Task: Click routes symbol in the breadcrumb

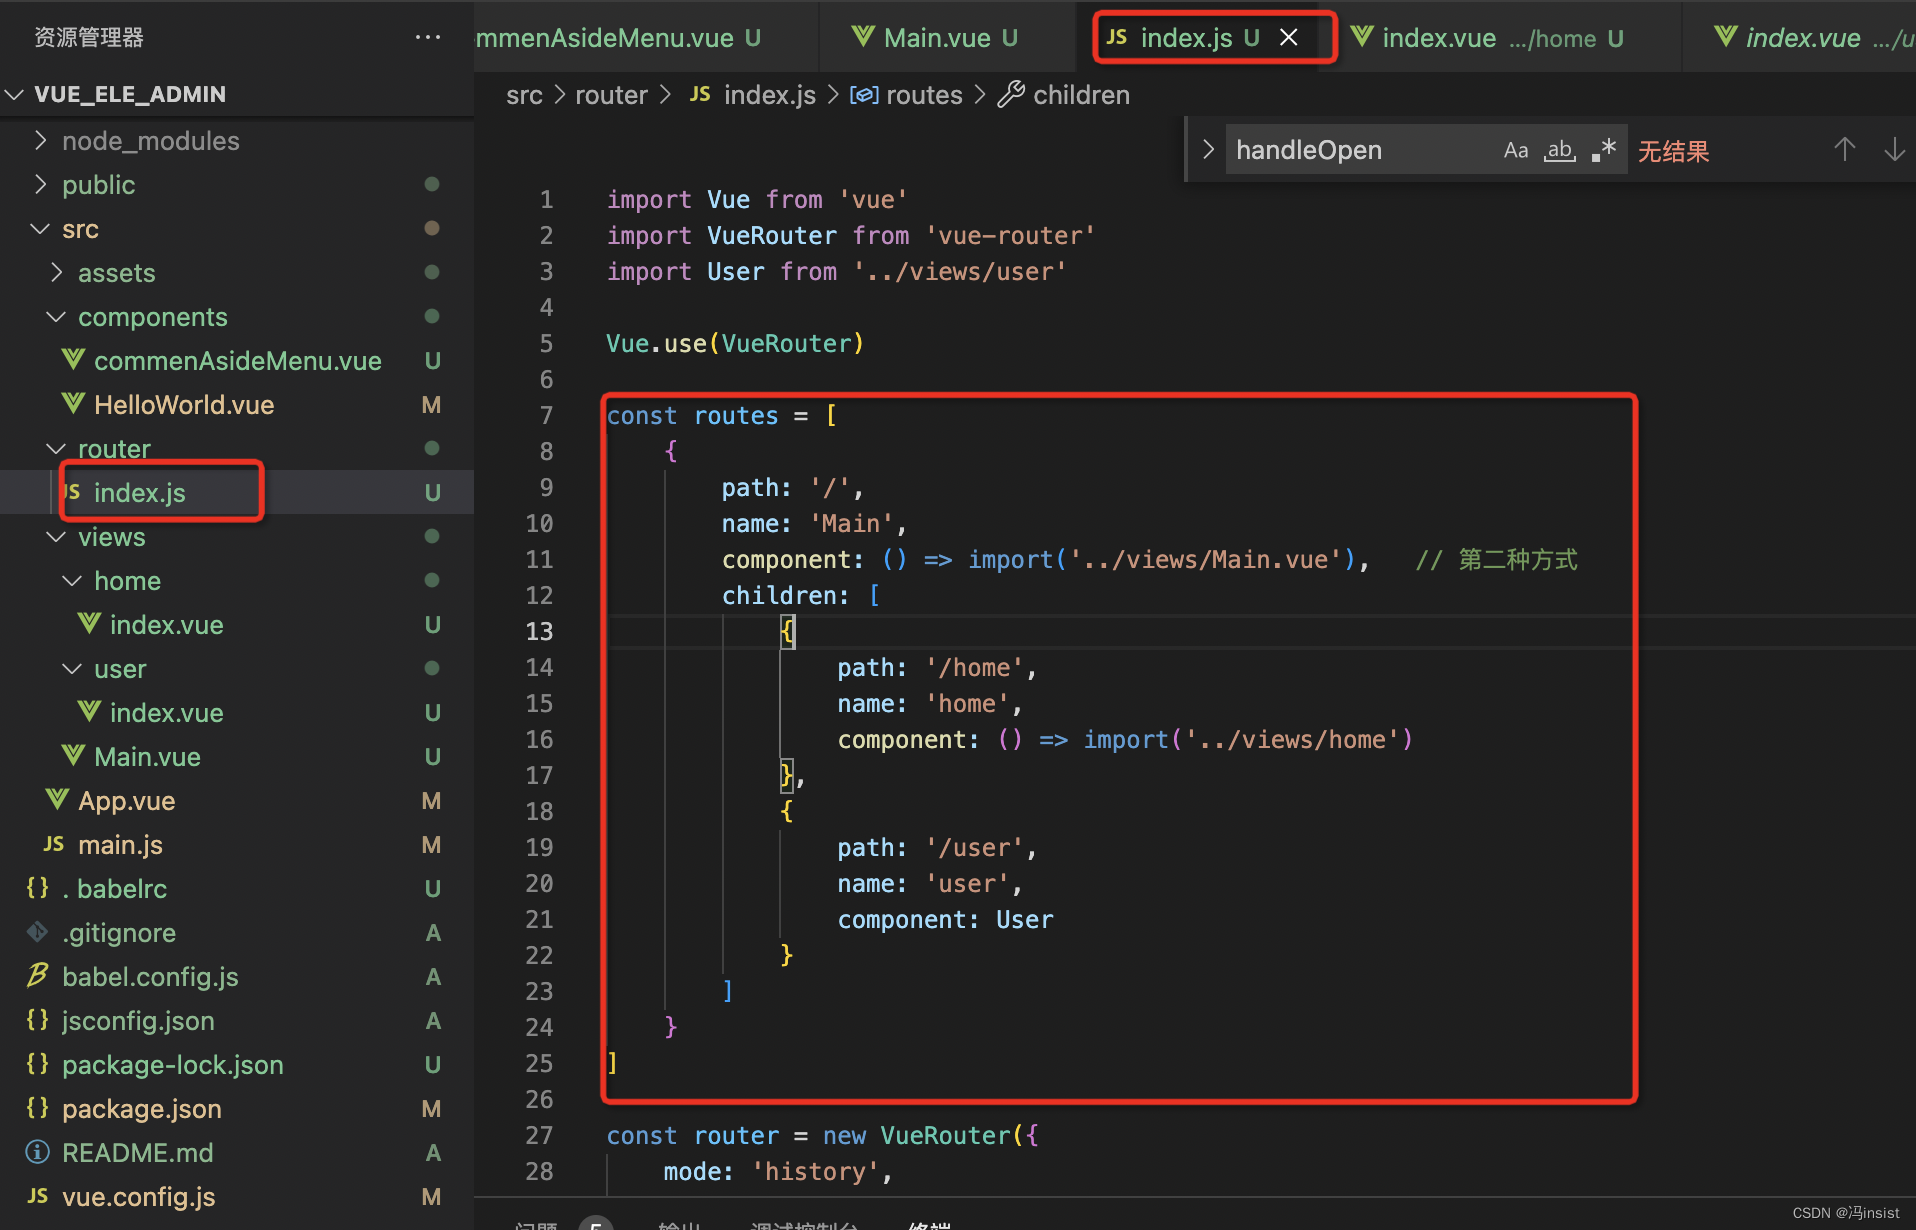Action: [x=924, y=95]
